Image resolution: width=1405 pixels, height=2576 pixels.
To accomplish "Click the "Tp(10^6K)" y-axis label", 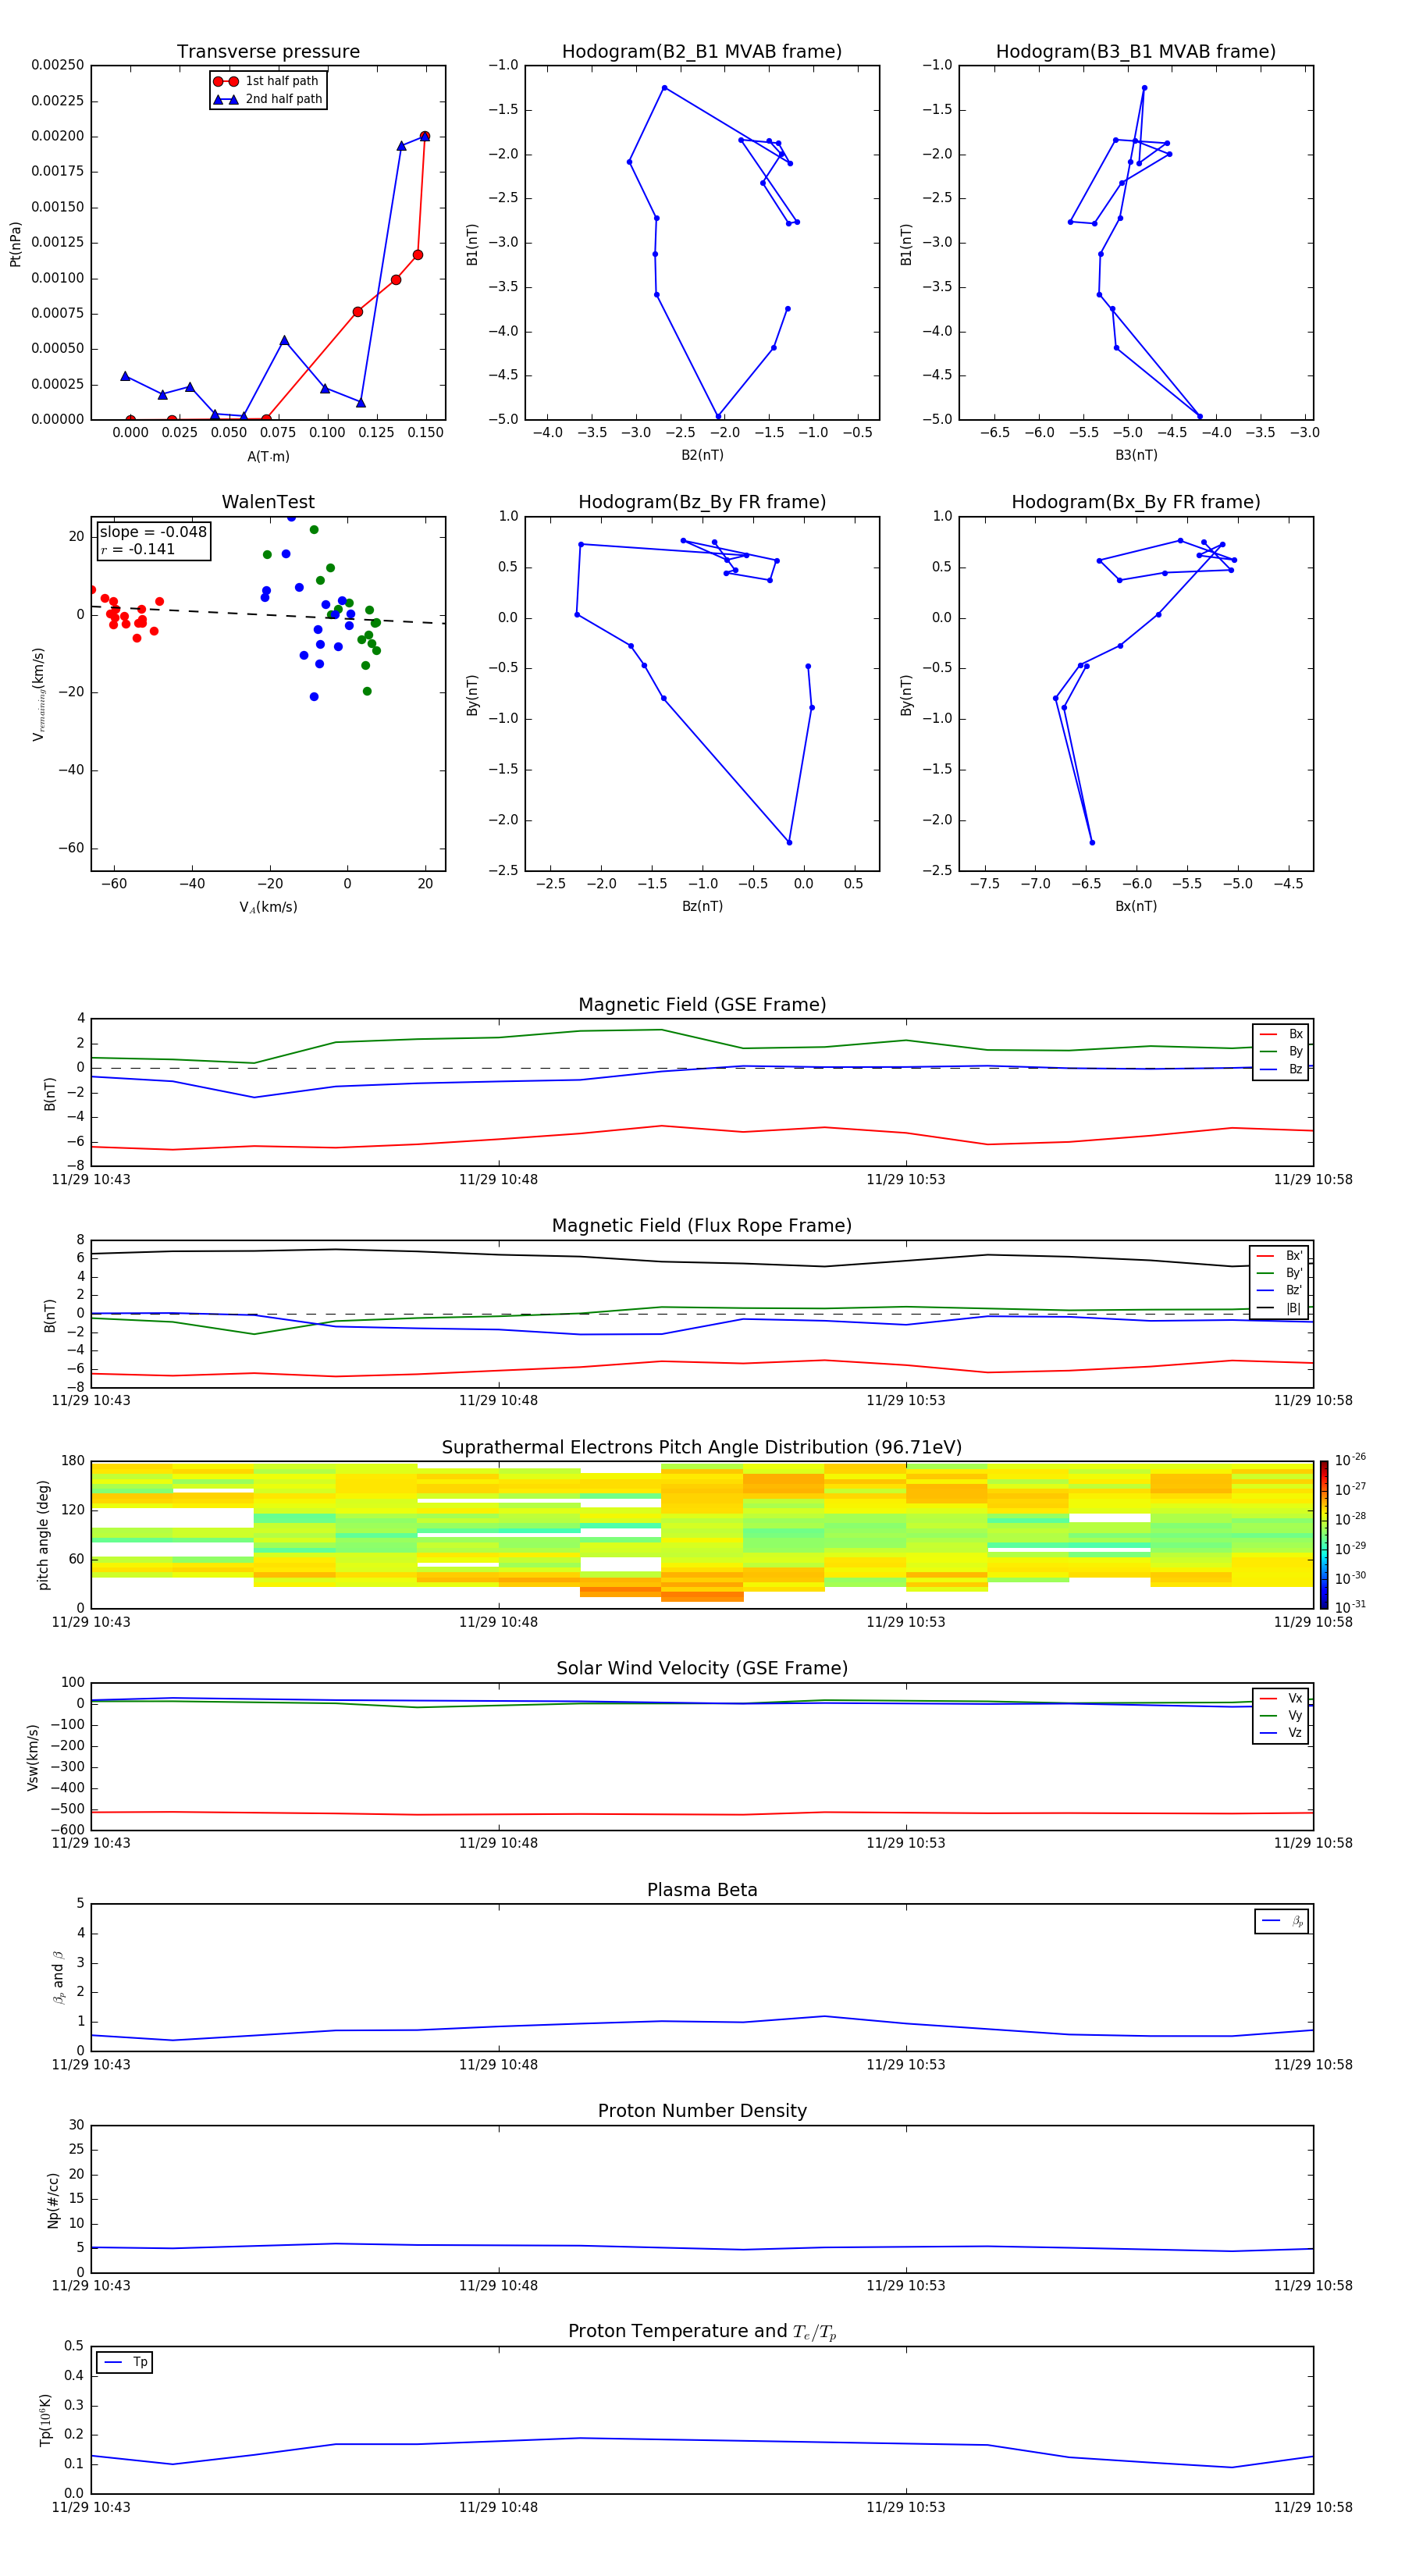I will pos(45,2420).
